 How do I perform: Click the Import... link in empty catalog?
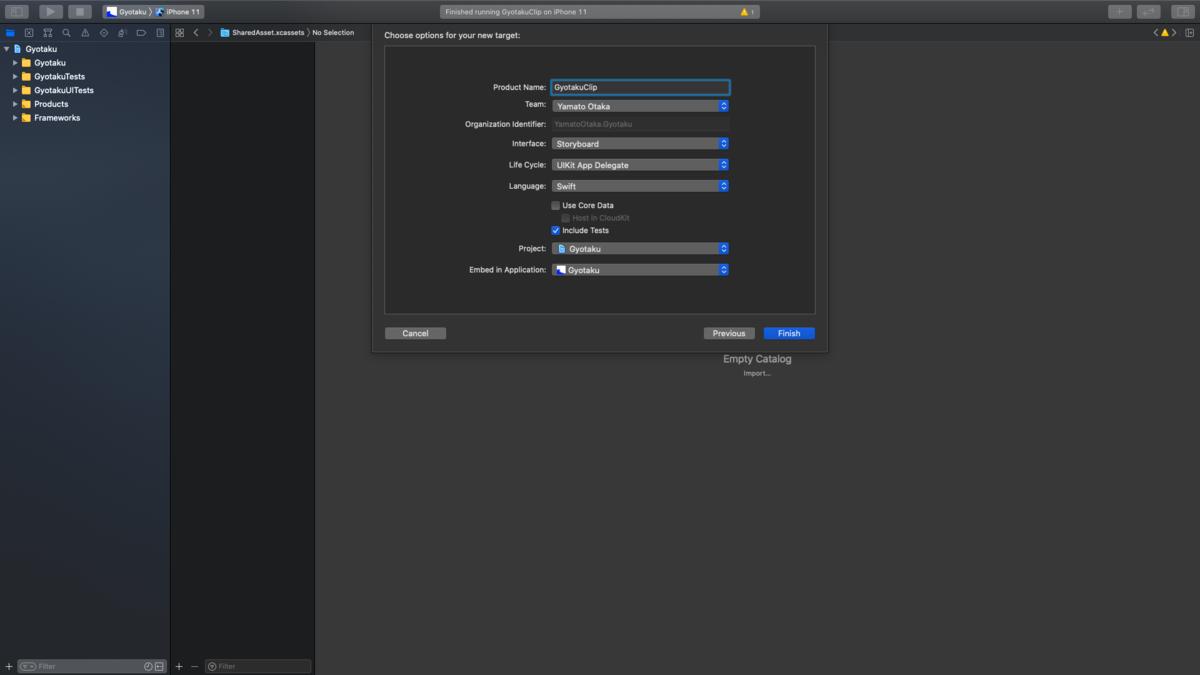click(757, 374)
